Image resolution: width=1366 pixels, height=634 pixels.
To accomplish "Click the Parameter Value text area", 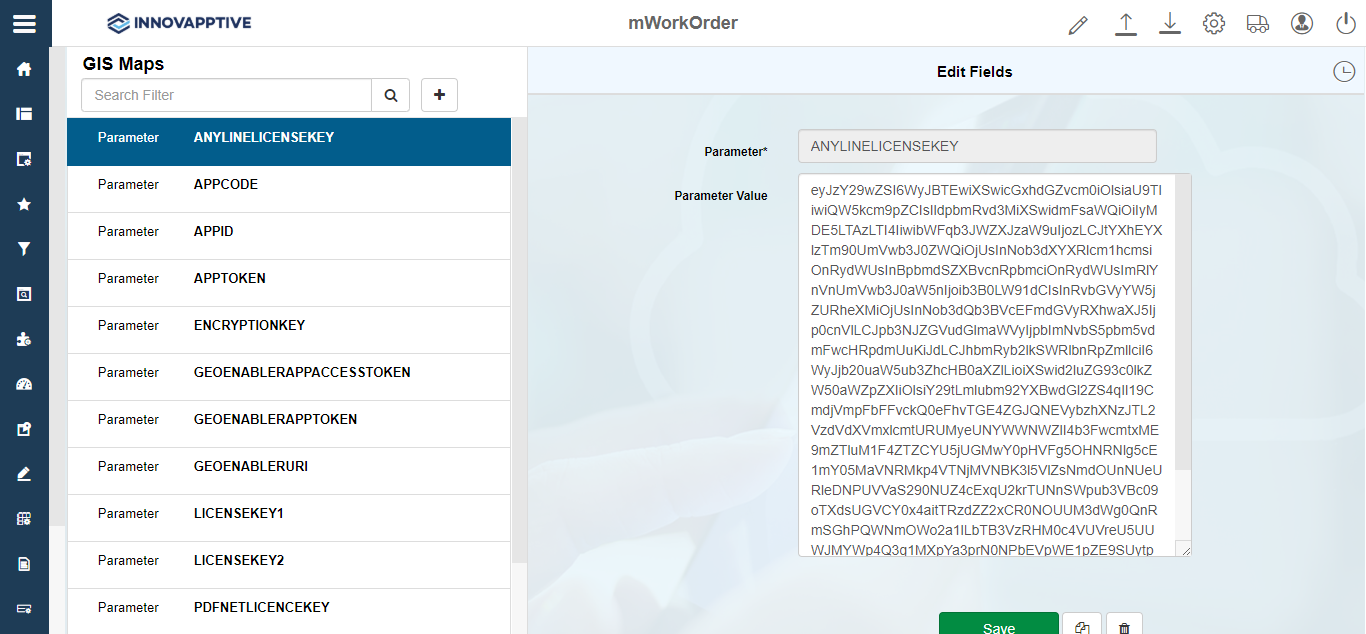I will 987,365.
